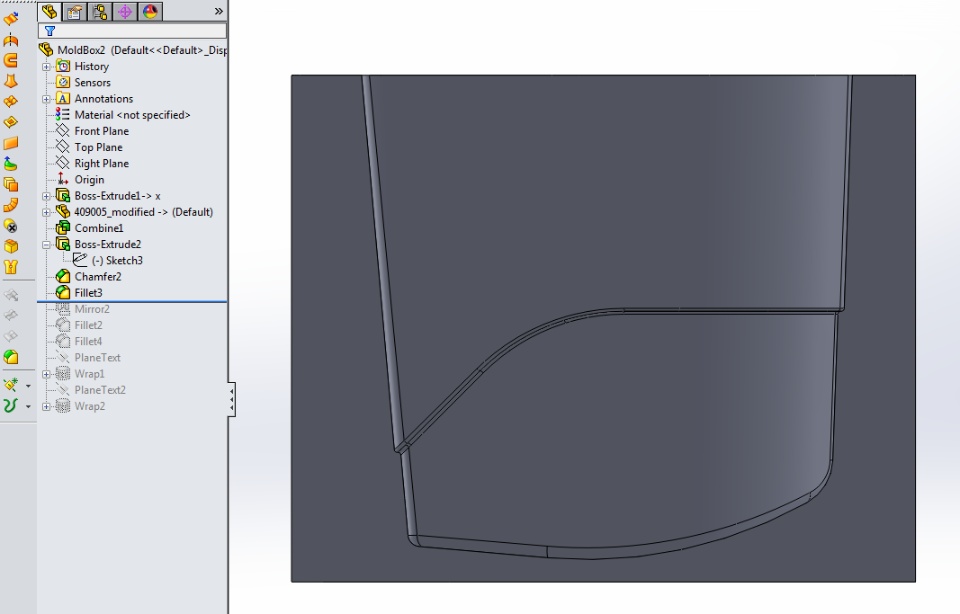Expand the Boss-Extrude1 feature

[47, 197]
